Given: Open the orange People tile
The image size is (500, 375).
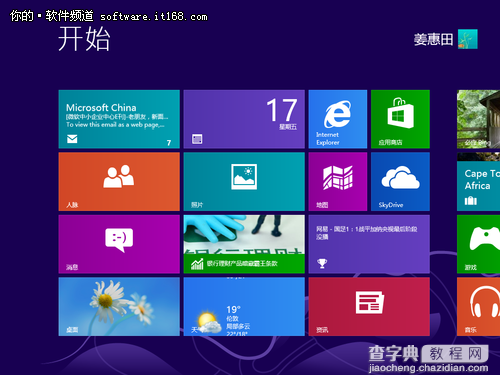Looking at the screenshot, I should pyautogui.click(x=119, y=182).
